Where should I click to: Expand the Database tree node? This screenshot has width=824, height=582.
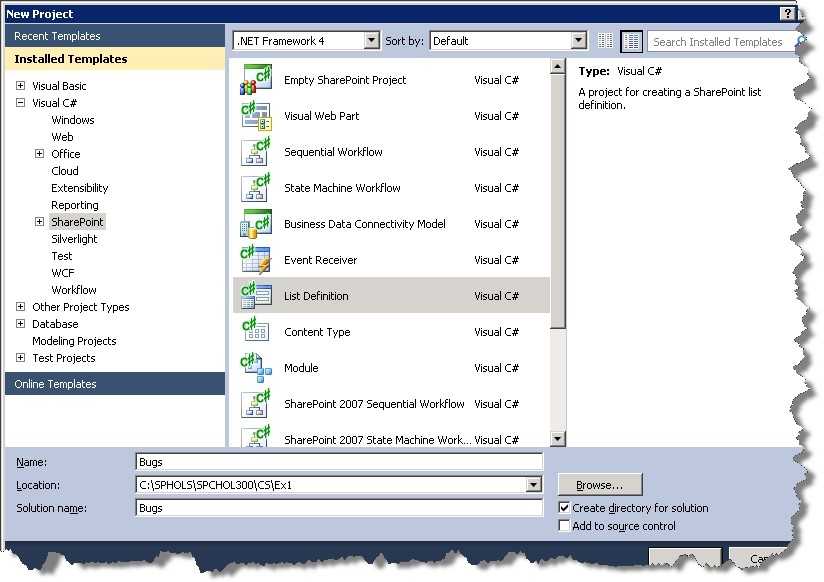click(20, 323)
